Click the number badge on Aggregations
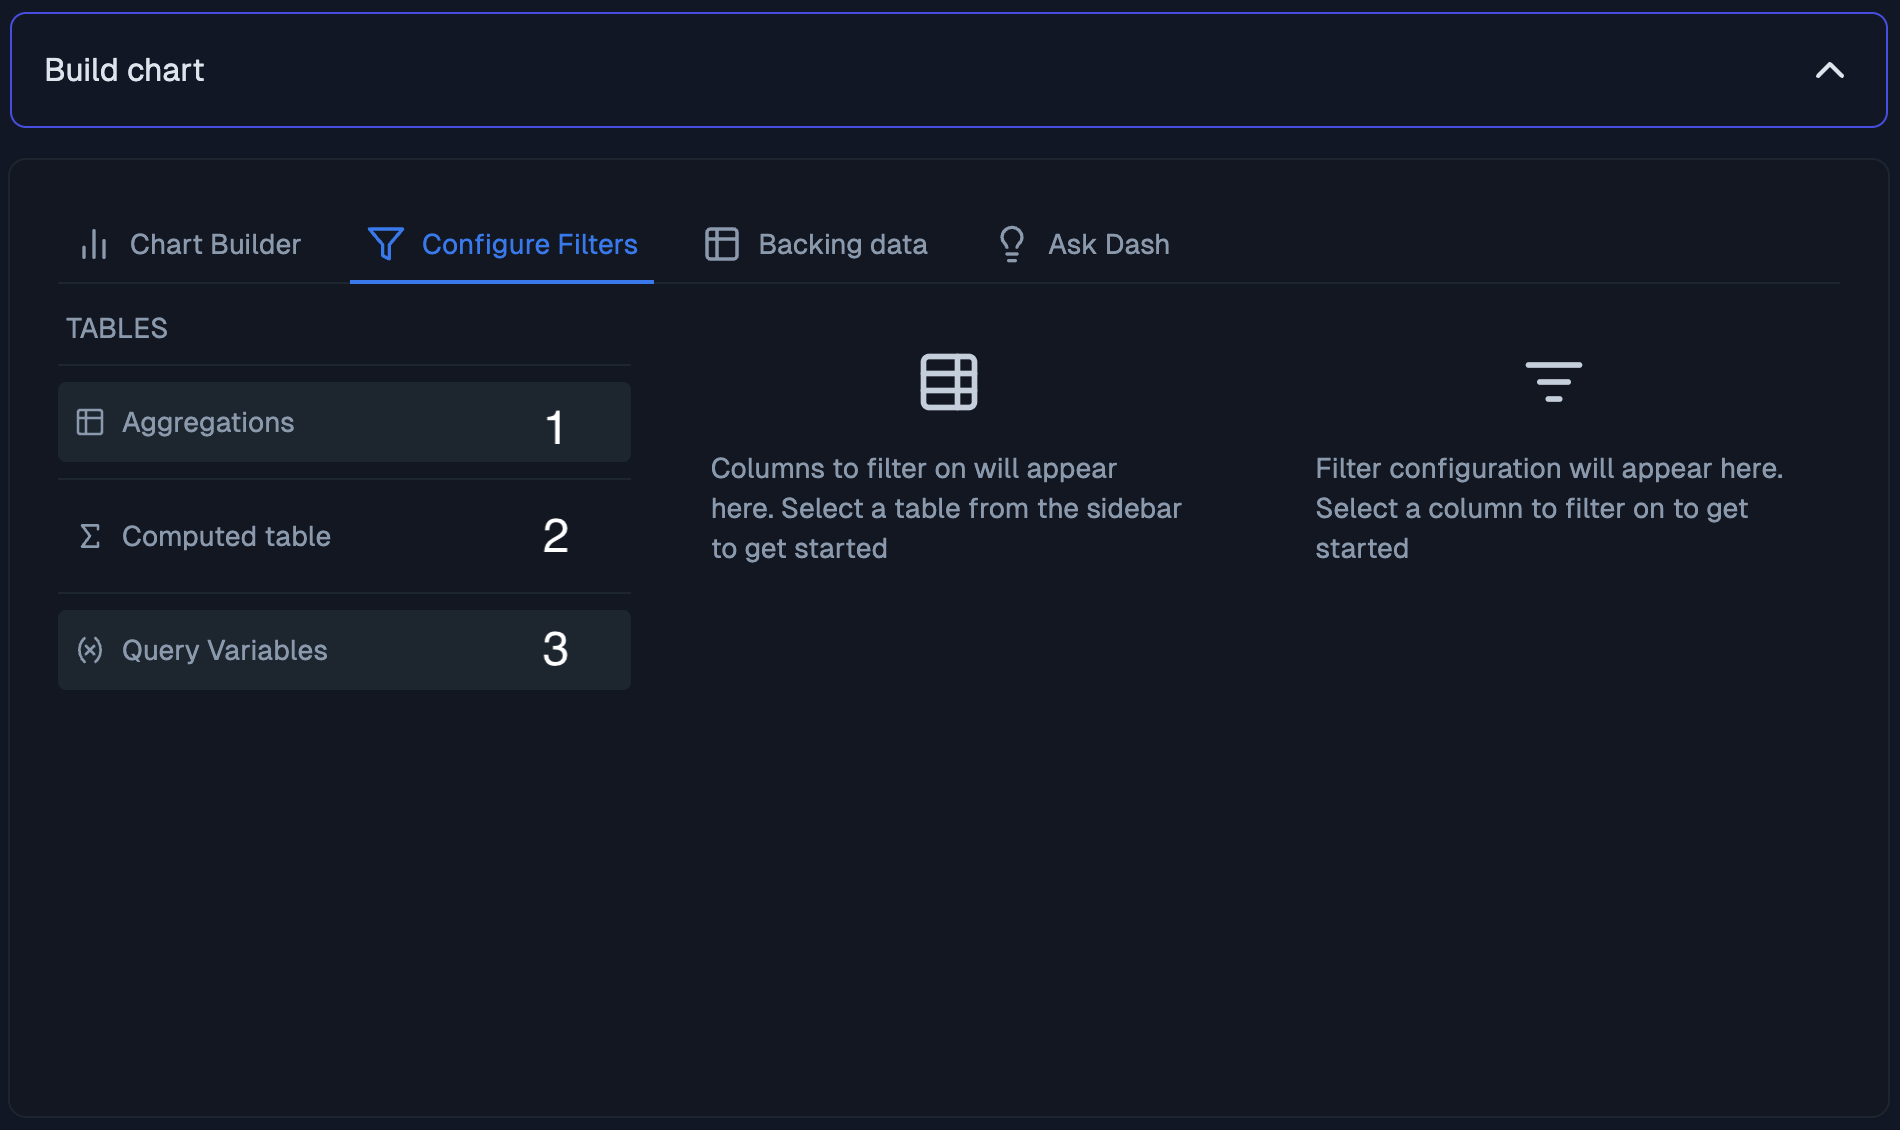This screenshot has height=1130, width=1900. pos(554,425)
